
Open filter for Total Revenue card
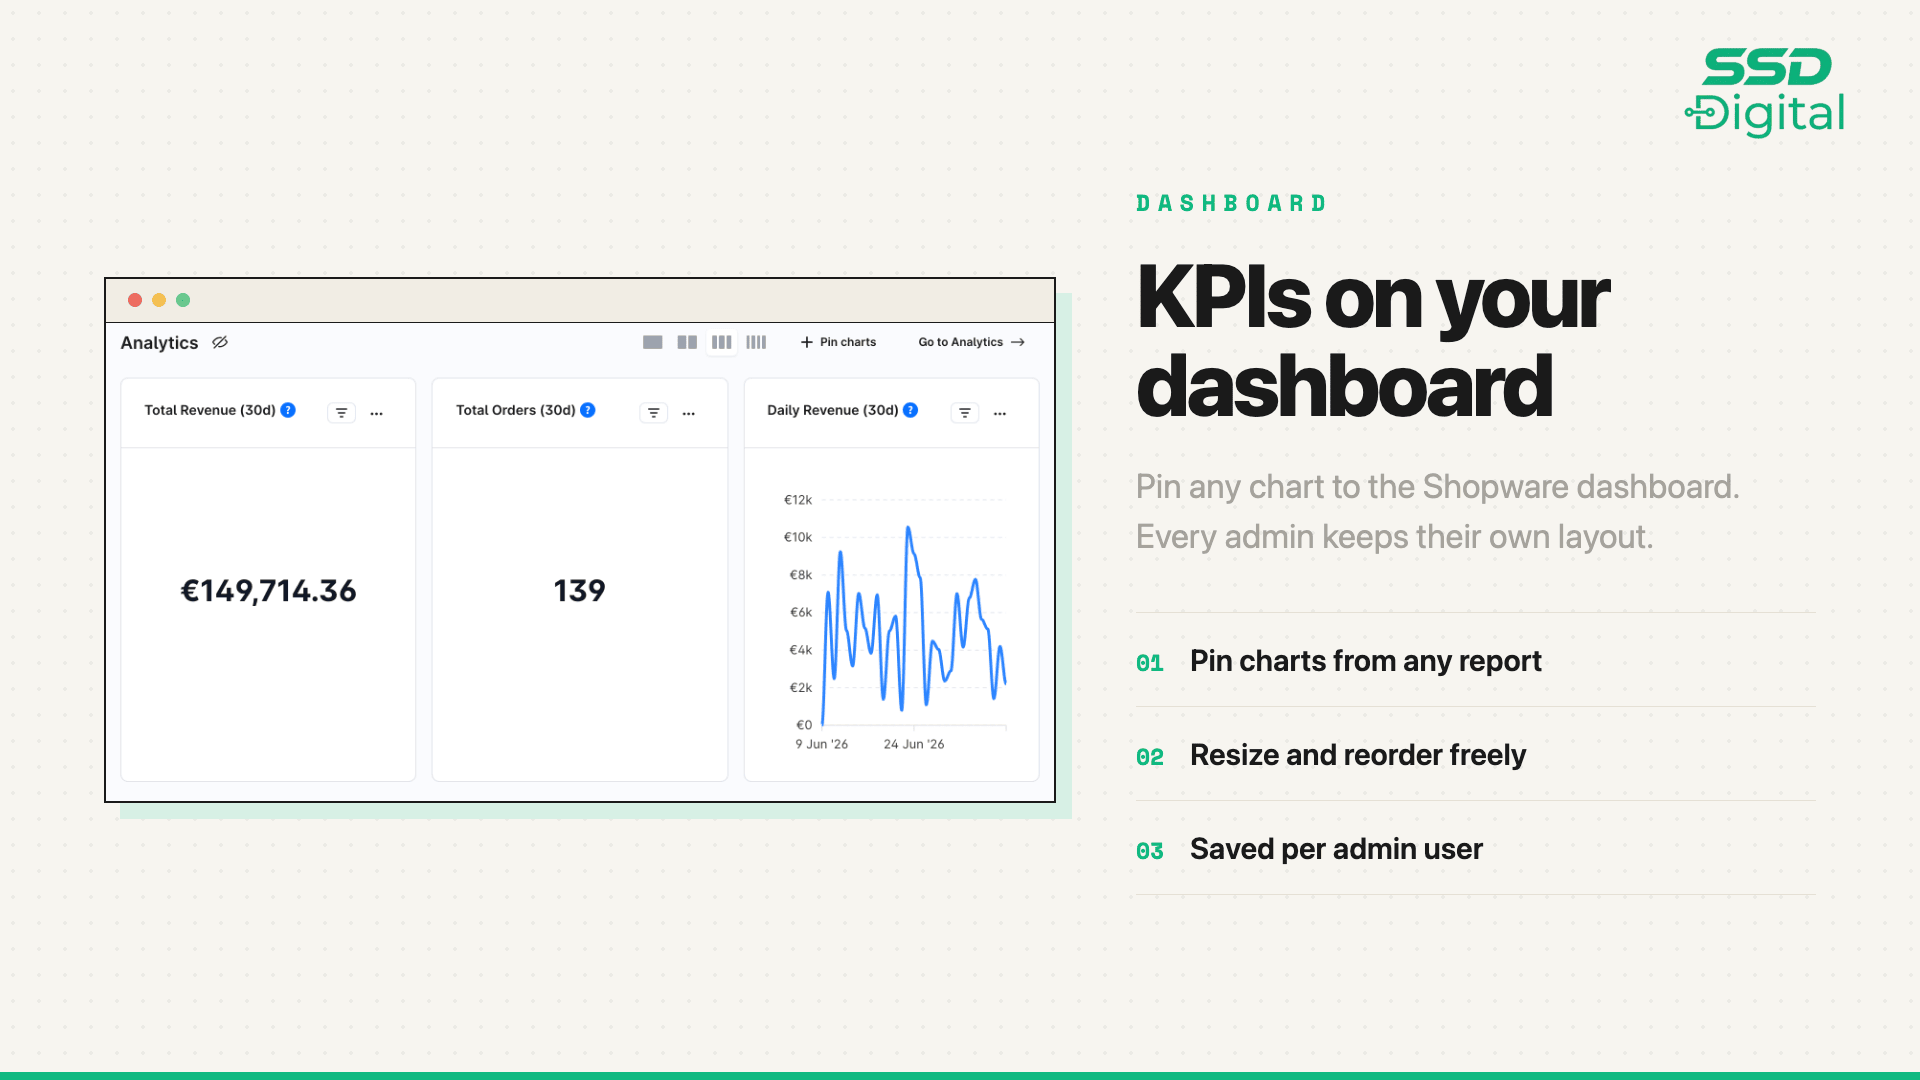click(341, 413)
